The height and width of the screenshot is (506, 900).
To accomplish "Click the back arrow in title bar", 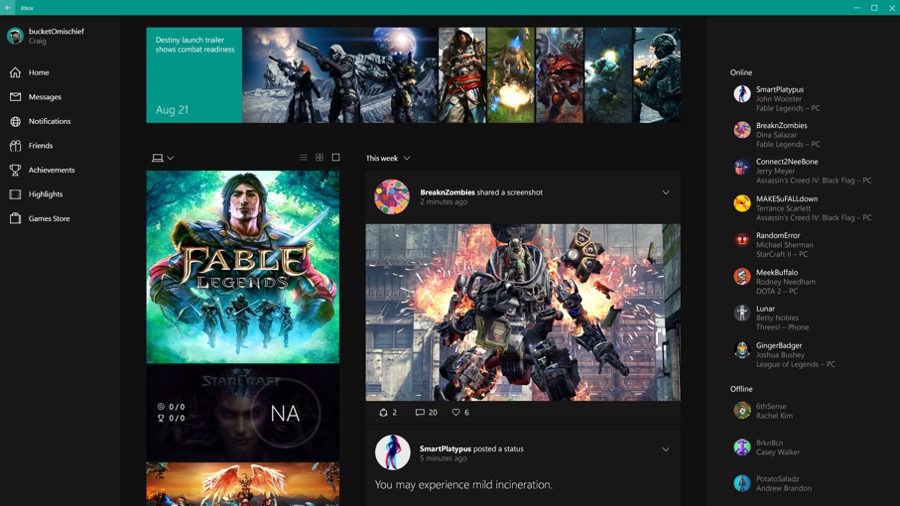I will click(x=8, y=7).
